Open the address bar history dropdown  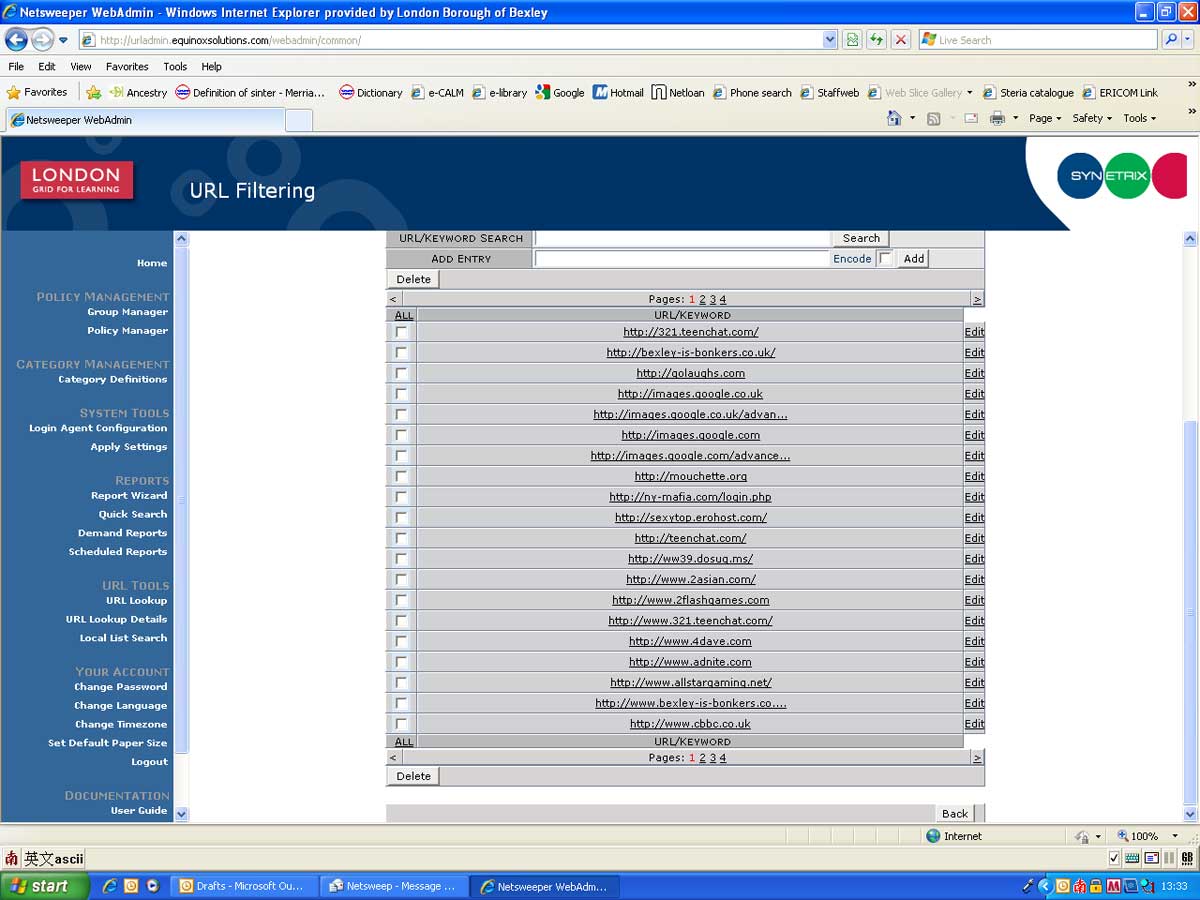(830, 39)
